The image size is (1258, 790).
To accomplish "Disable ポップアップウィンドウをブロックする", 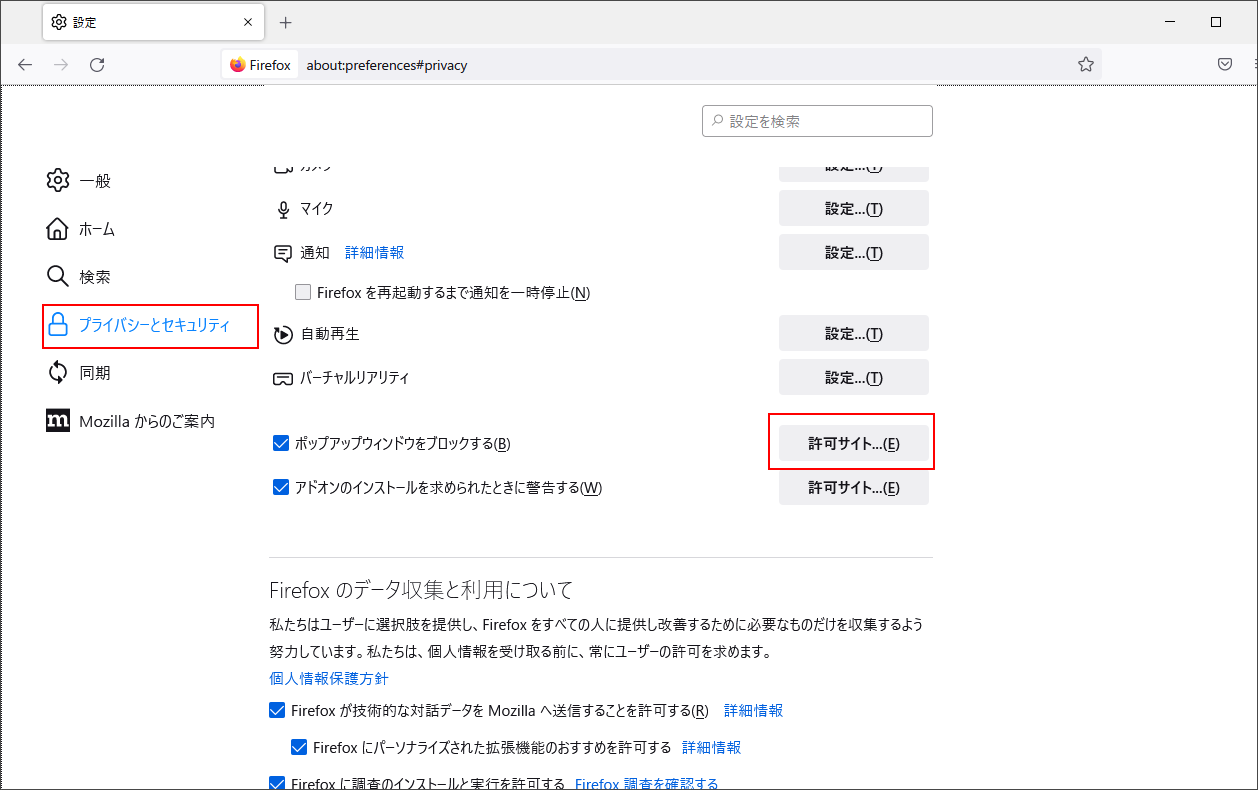I will click(x=281, y=443).
